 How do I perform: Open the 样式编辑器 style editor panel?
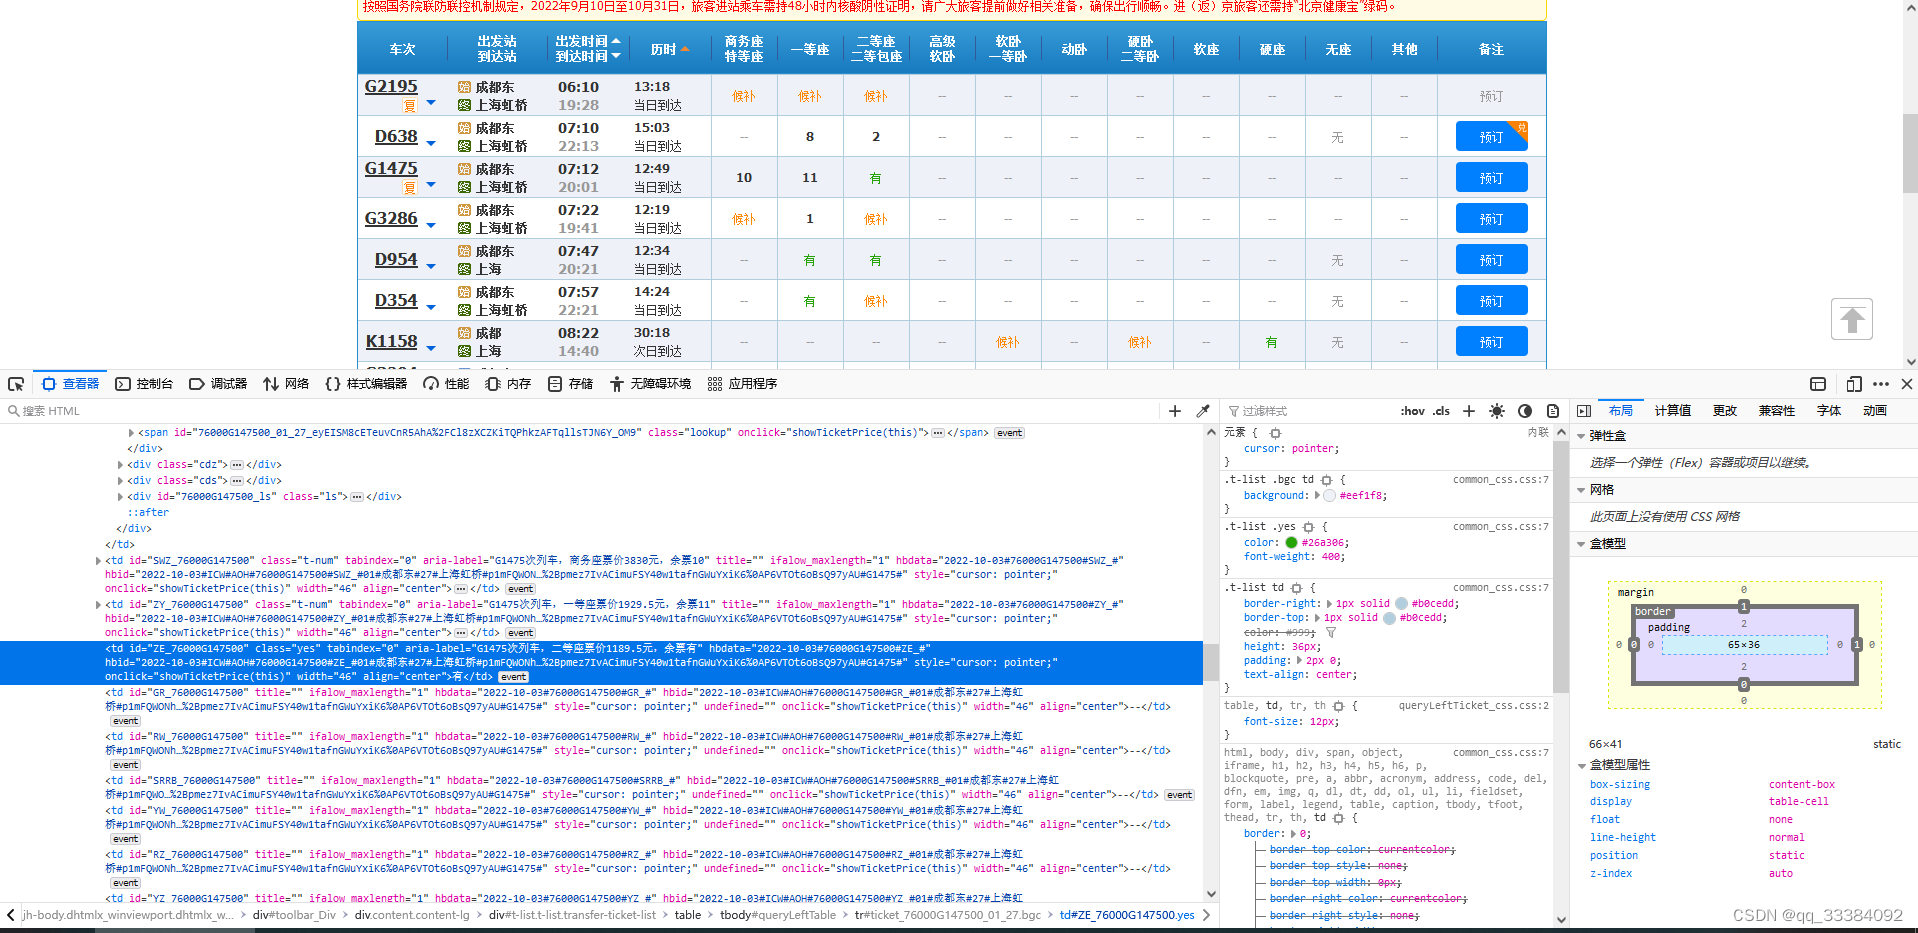[366, 384]
